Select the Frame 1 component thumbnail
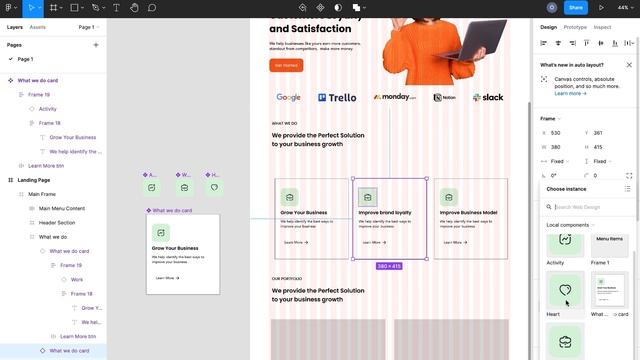This screenshot has height=360, width=640. point(609,246)
